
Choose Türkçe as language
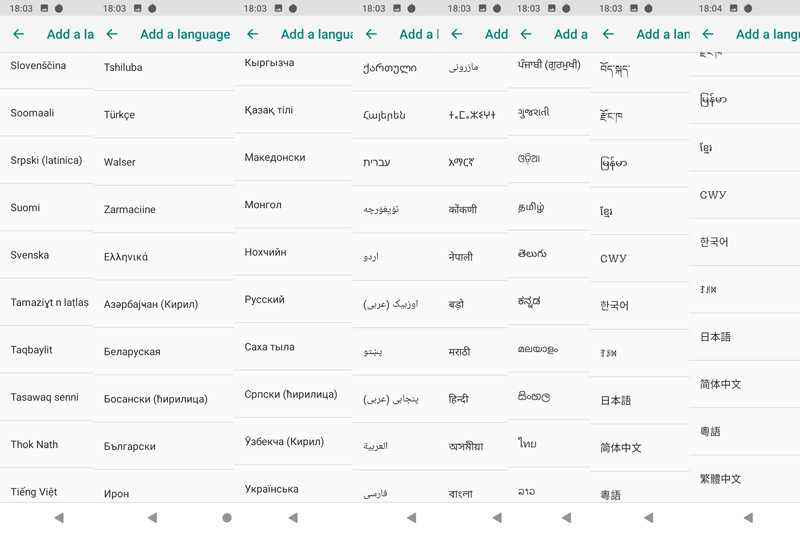coord(119,115)
